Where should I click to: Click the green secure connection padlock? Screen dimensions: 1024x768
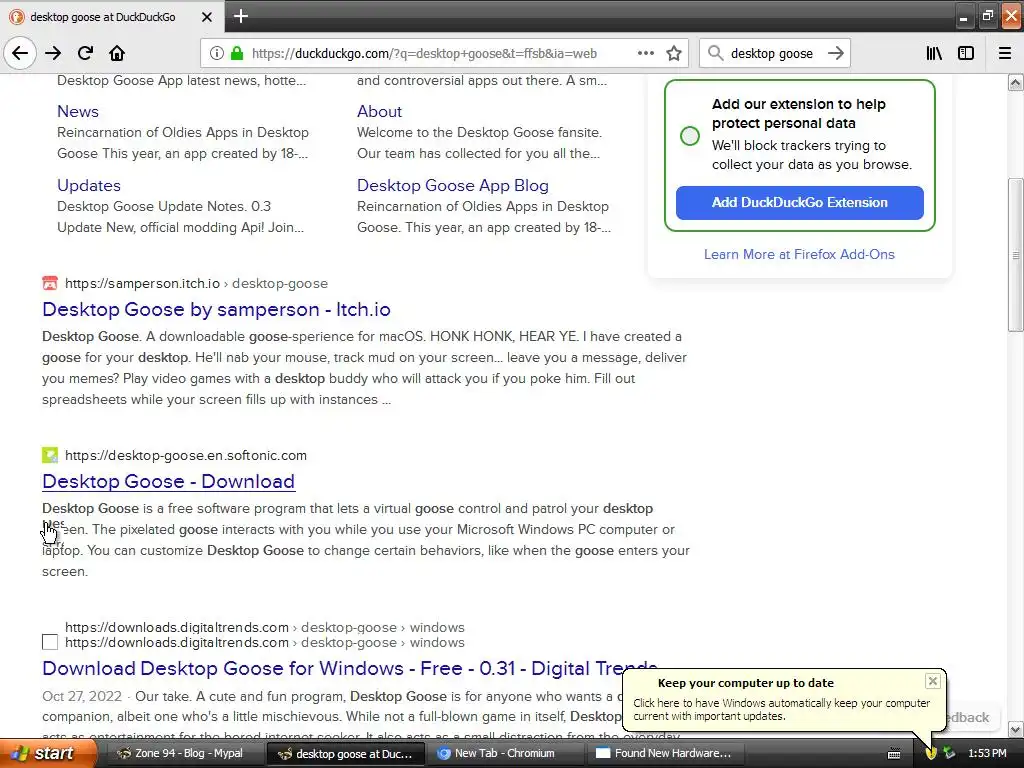[237, 54]
